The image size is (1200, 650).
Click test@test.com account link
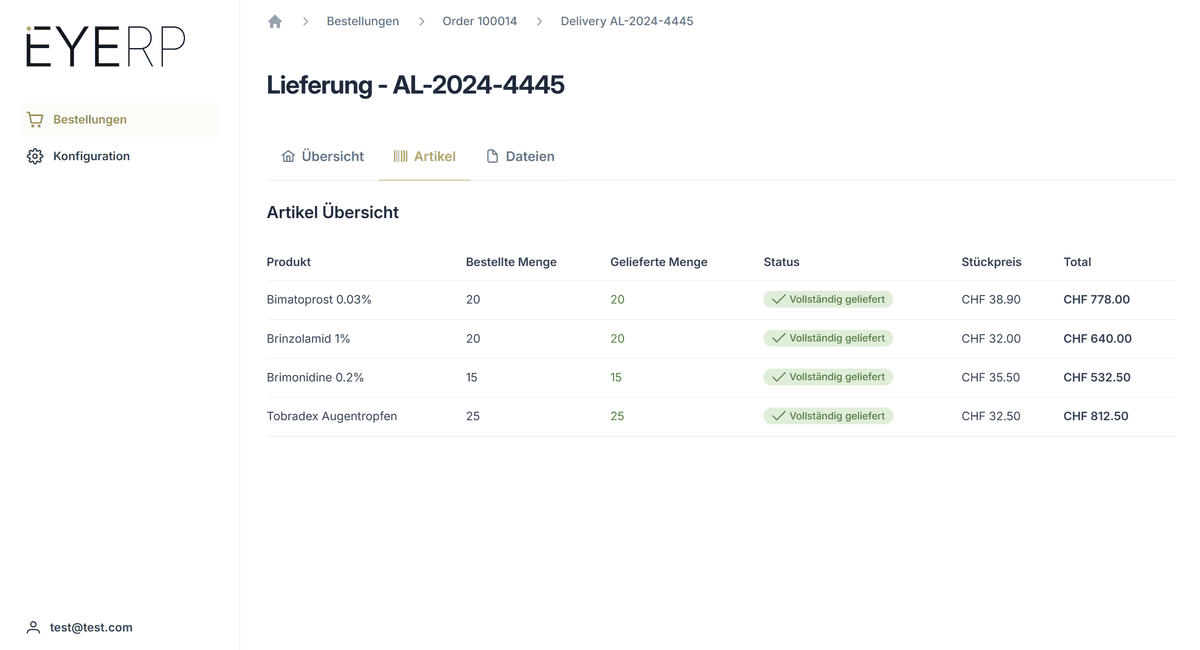[x=91, y=628]
